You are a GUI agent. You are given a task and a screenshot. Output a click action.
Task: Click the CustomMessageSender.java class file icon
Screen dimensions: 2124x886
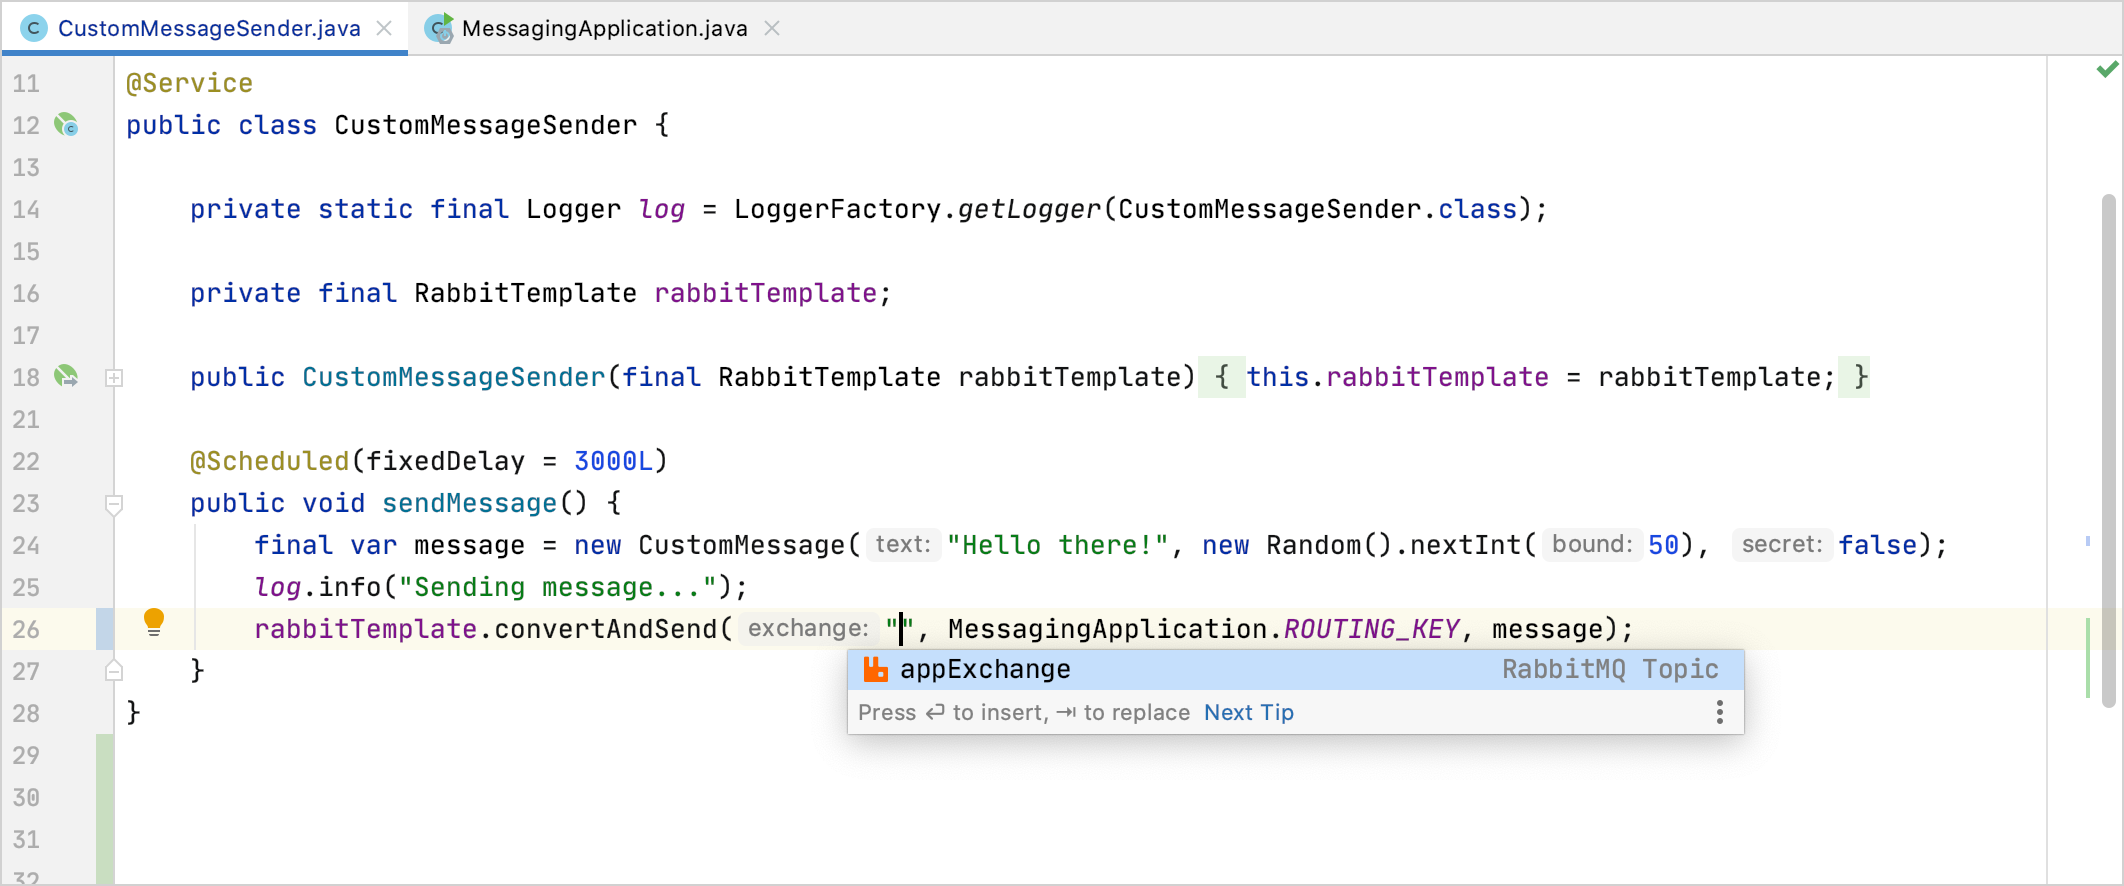[33, 28]
